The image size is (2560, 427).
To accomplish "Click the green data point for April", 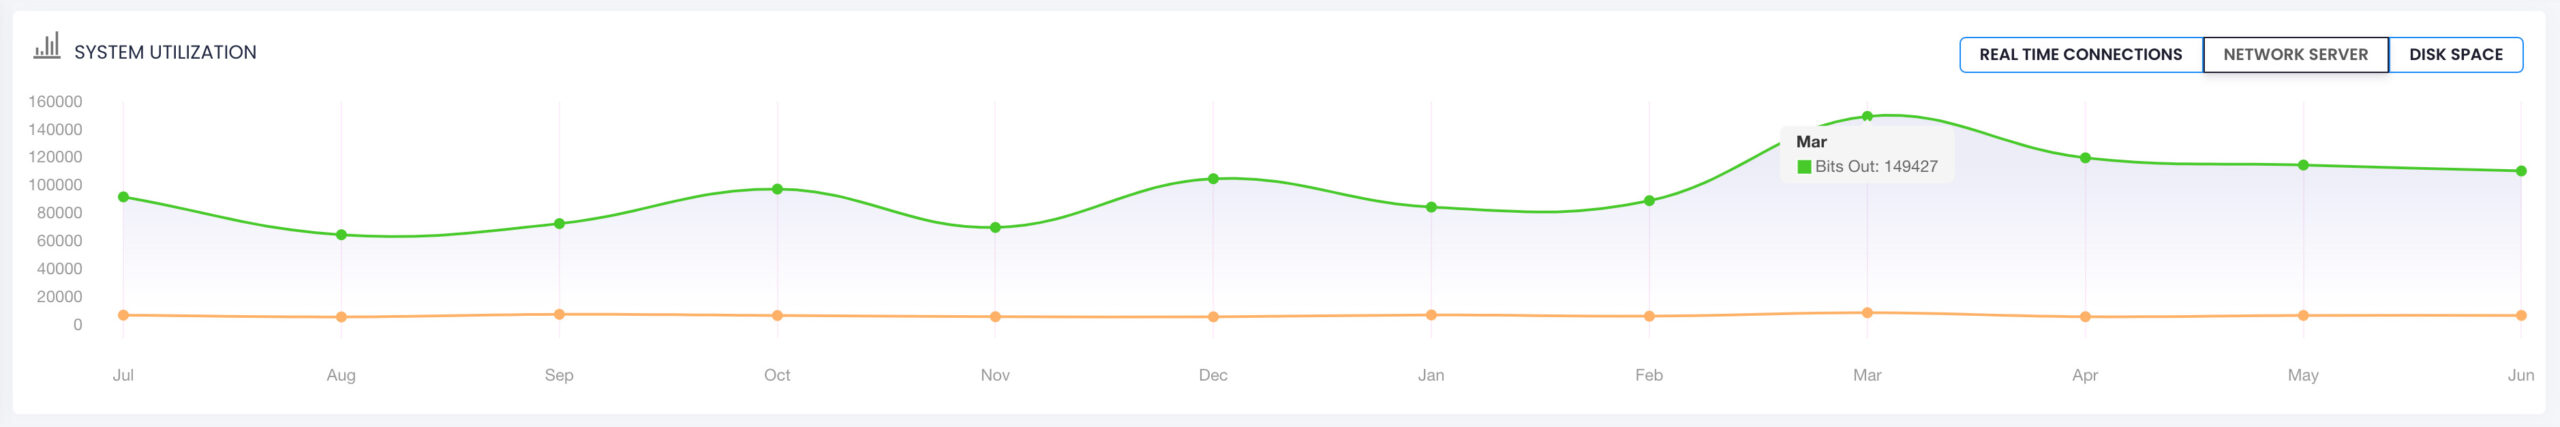I will click(2085, 158).
